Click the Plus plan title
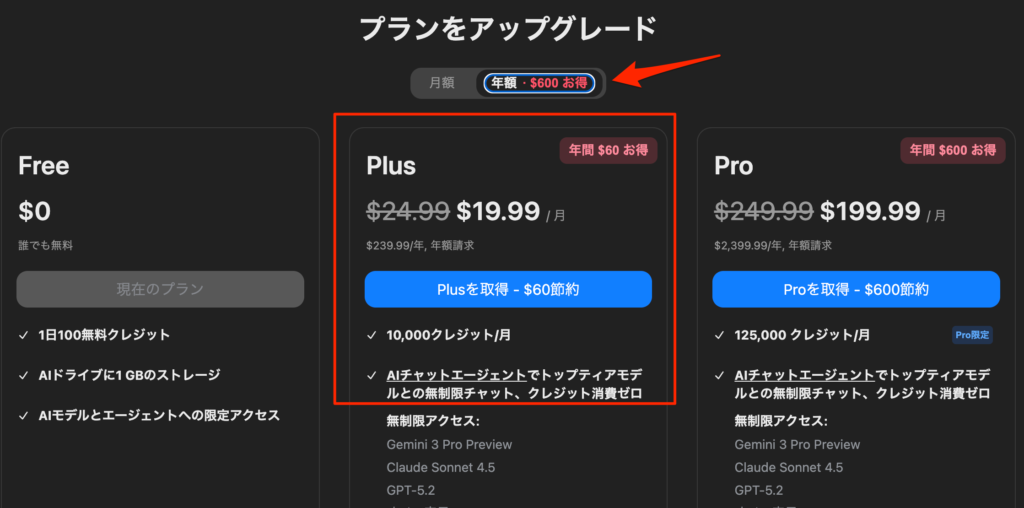The image size is (1024, 508). [x=391, y=165]
